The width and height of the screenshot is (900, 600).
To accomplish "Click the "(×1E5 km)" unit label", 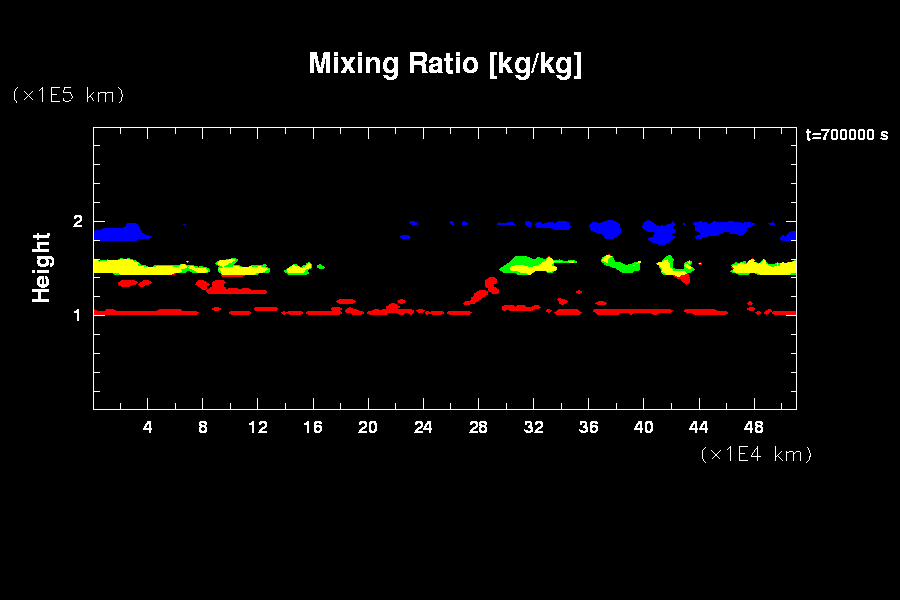I will click(68, 95).
